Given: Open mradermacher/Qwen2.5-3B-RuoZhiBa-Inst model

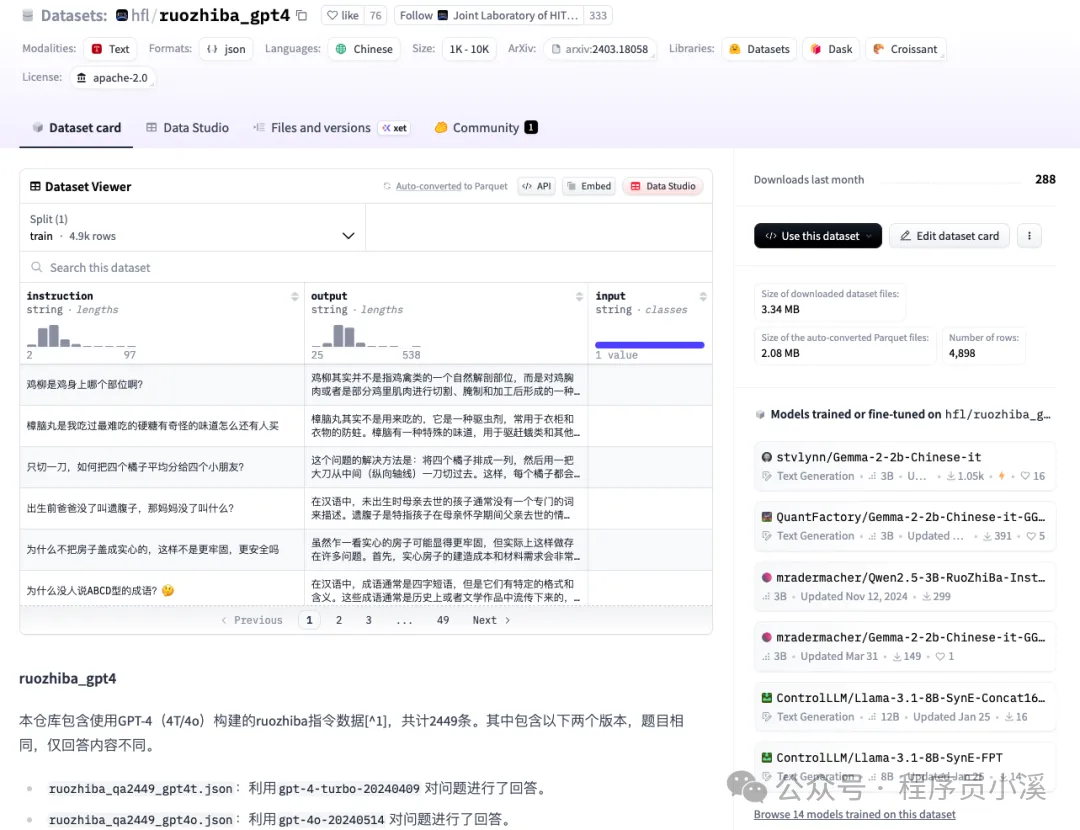Looking at the screenshot, I should coord(905,586).
